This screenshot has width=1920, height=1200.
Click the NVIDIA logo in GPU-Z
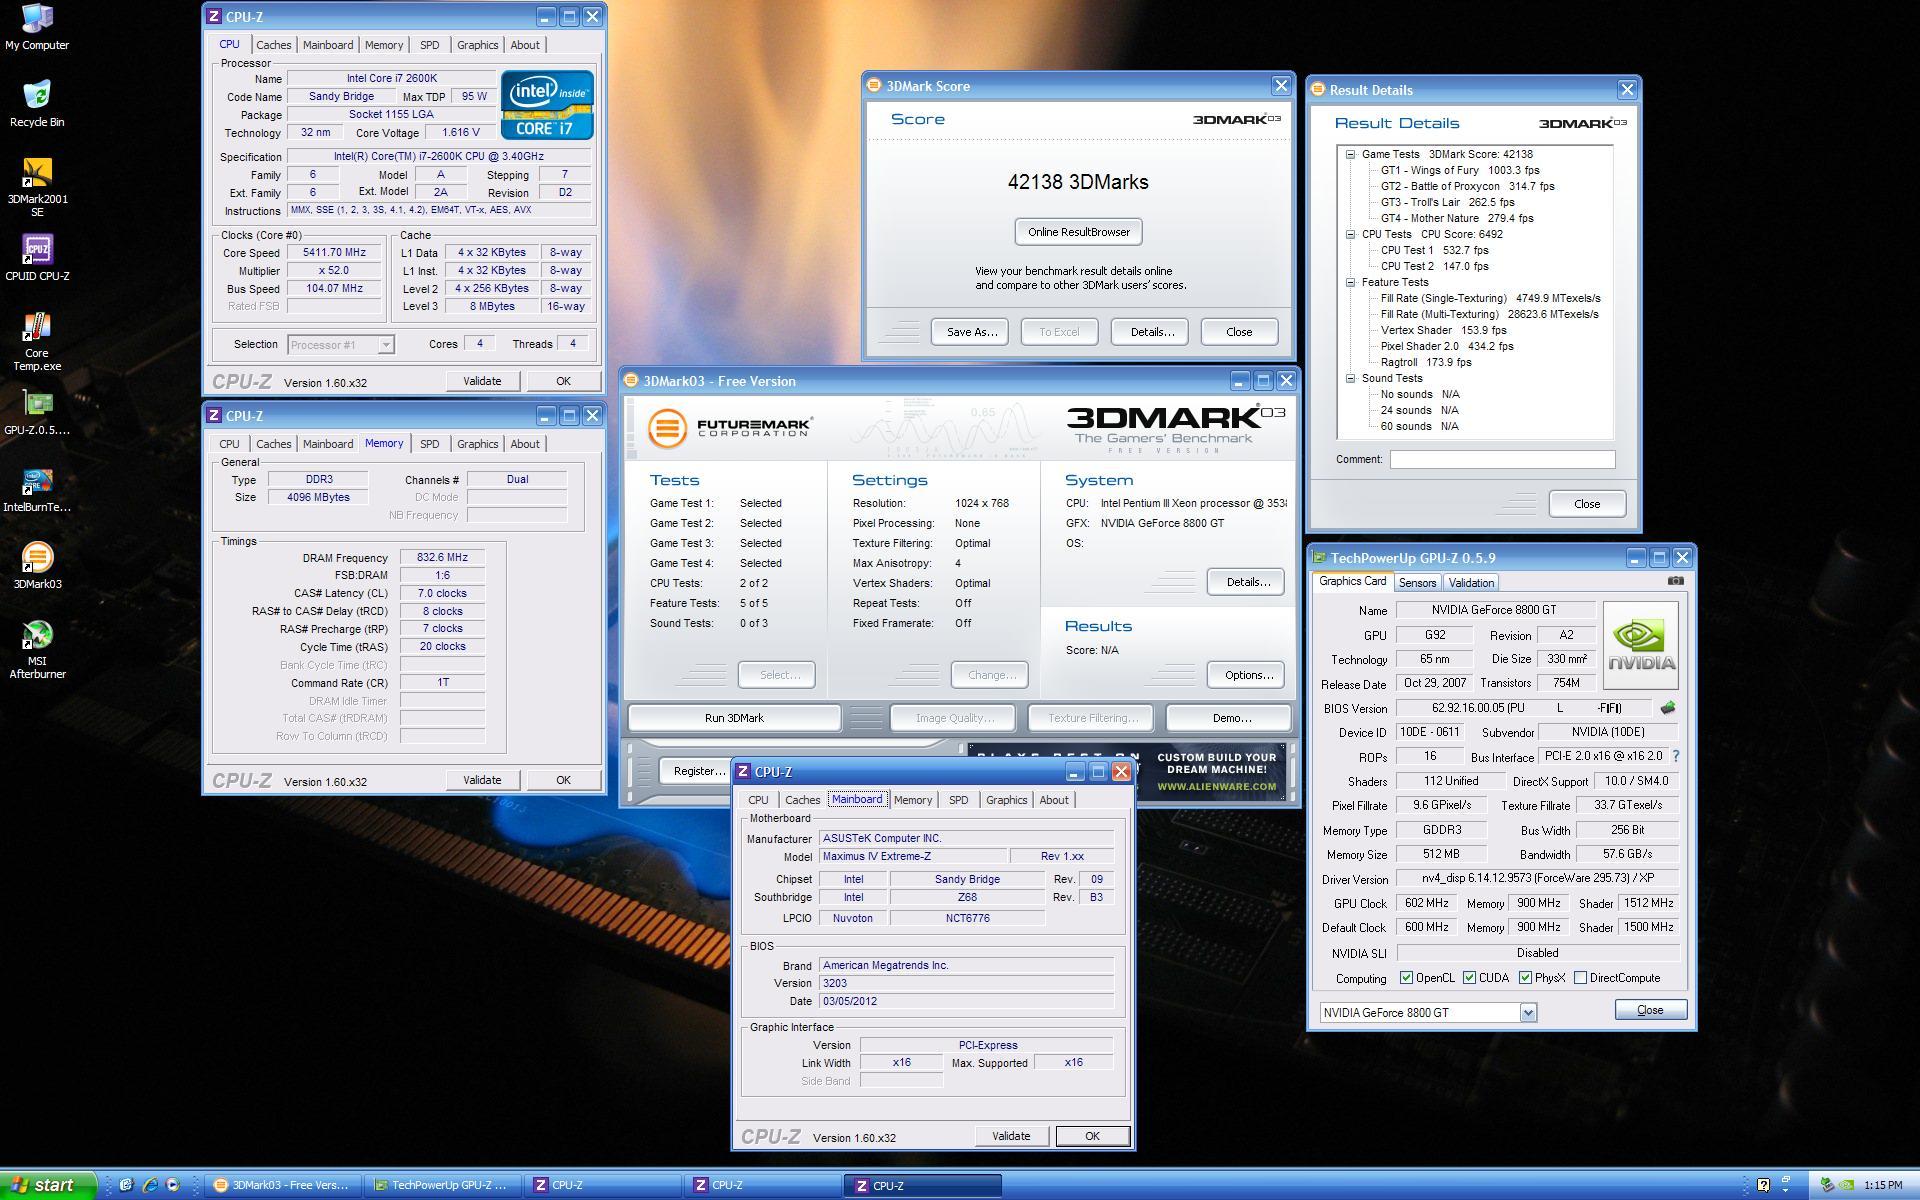click(x=1640, y=645)
